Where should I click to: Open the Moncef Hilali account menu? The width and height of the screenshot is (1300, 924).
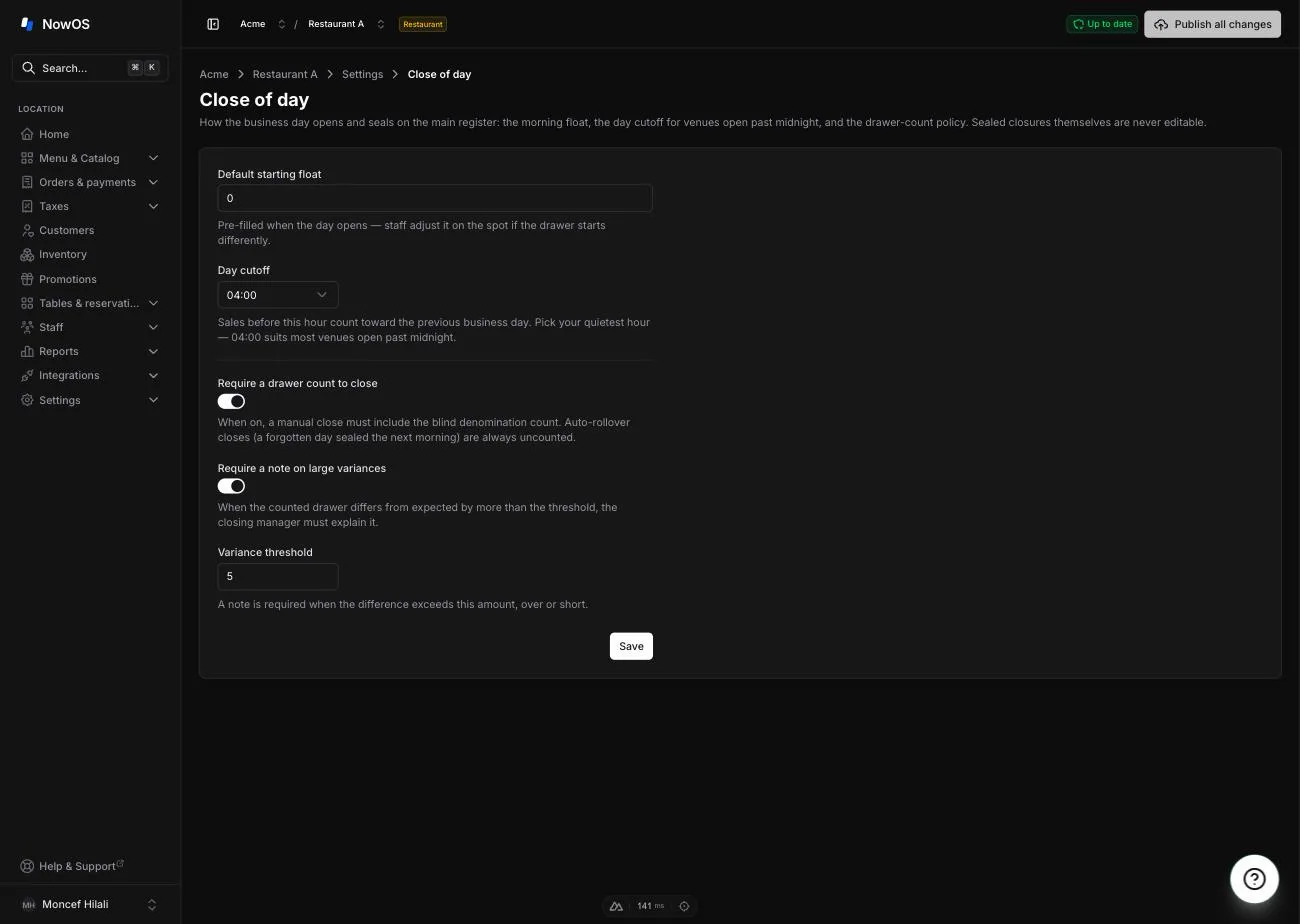(x=90, y=904)
